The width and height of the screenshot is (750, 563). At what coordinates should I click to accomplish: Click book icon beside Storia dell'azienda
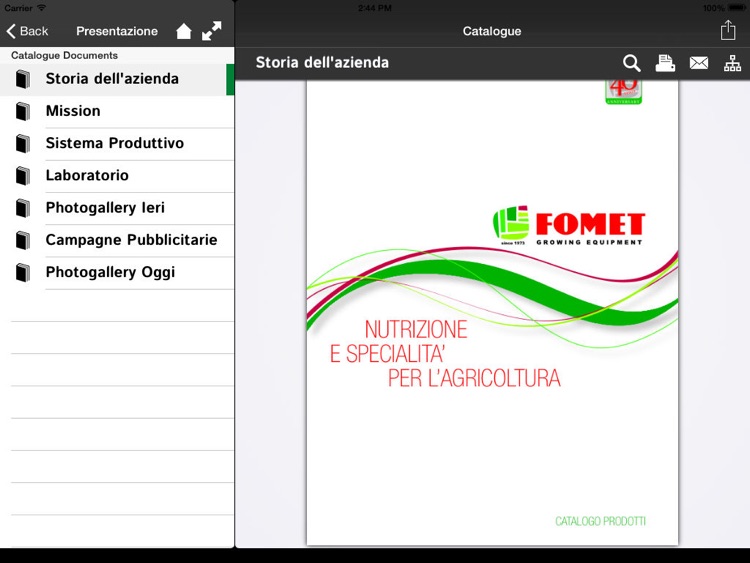point(22,79)
